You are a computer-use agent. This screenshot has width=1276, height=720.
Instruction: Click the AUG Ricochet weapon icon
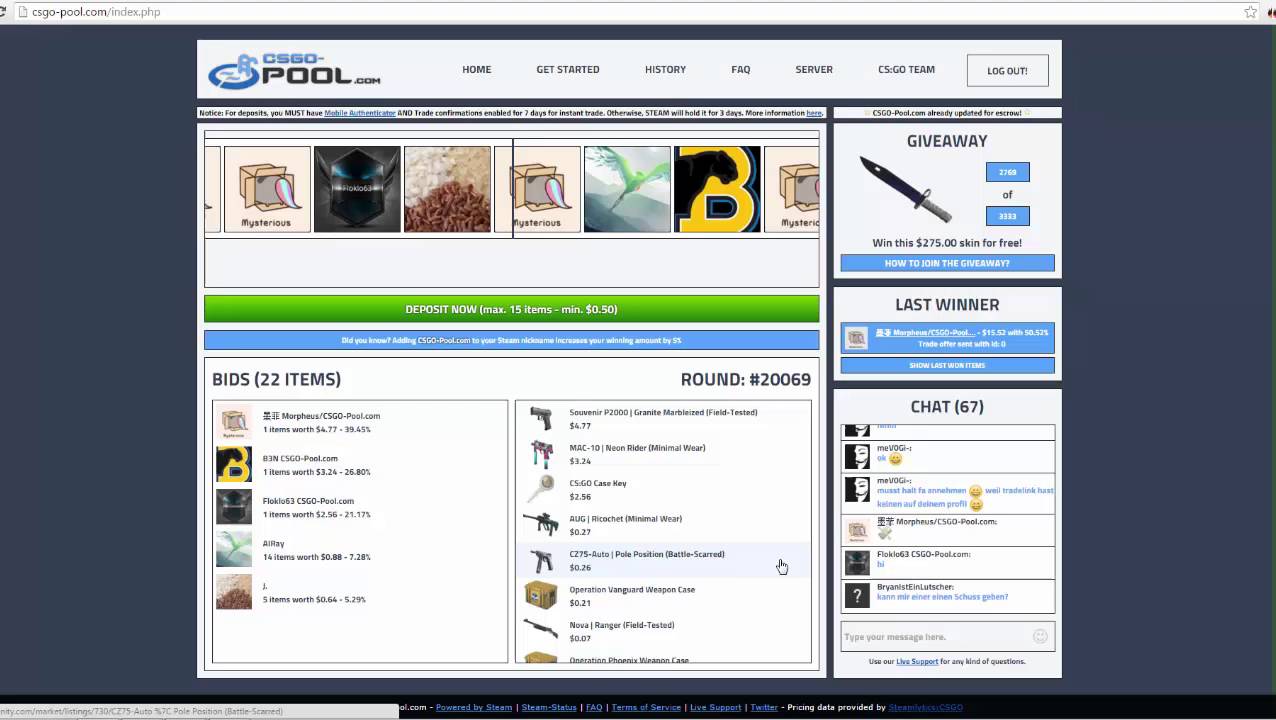click(541, 525)
